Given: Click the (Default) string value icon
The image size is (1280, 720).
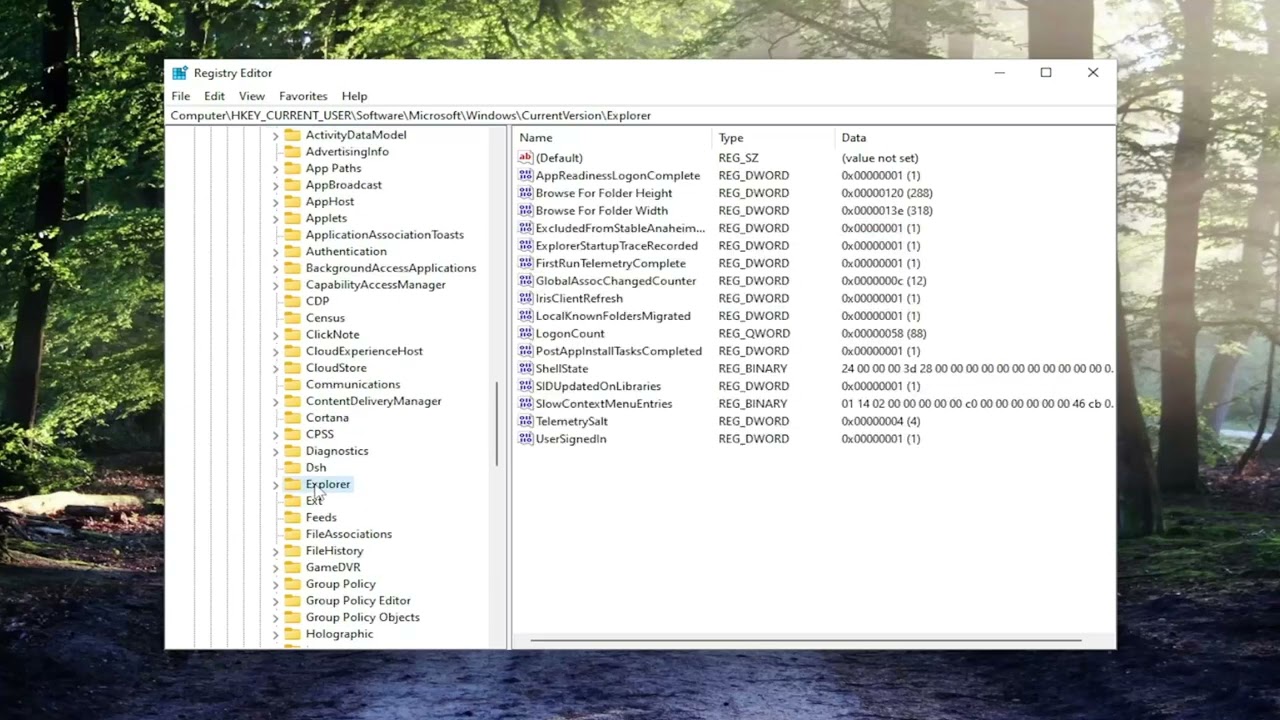Looking at the screenshot, I should click(x=525, y=158).
